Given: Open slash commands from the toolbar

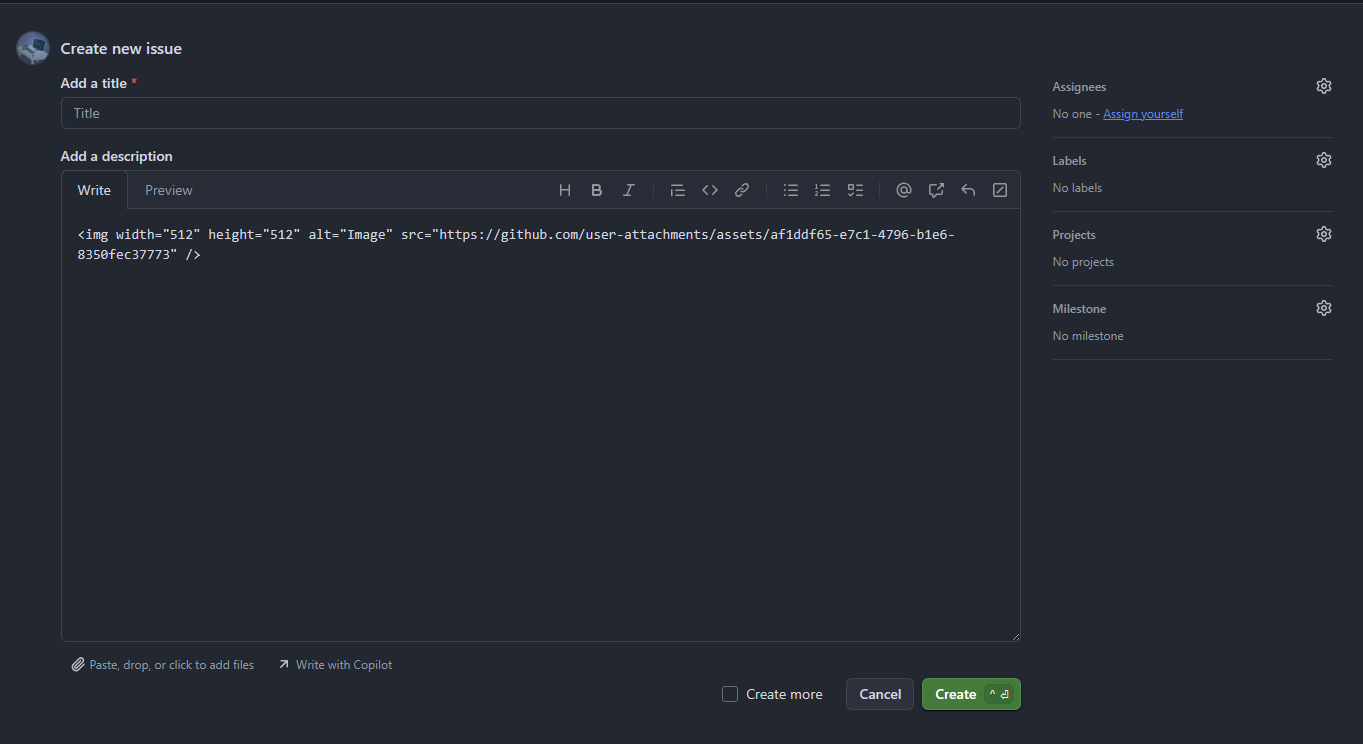Looking at the screenshot, I should pyautogui.click(x=1000, y=190).
